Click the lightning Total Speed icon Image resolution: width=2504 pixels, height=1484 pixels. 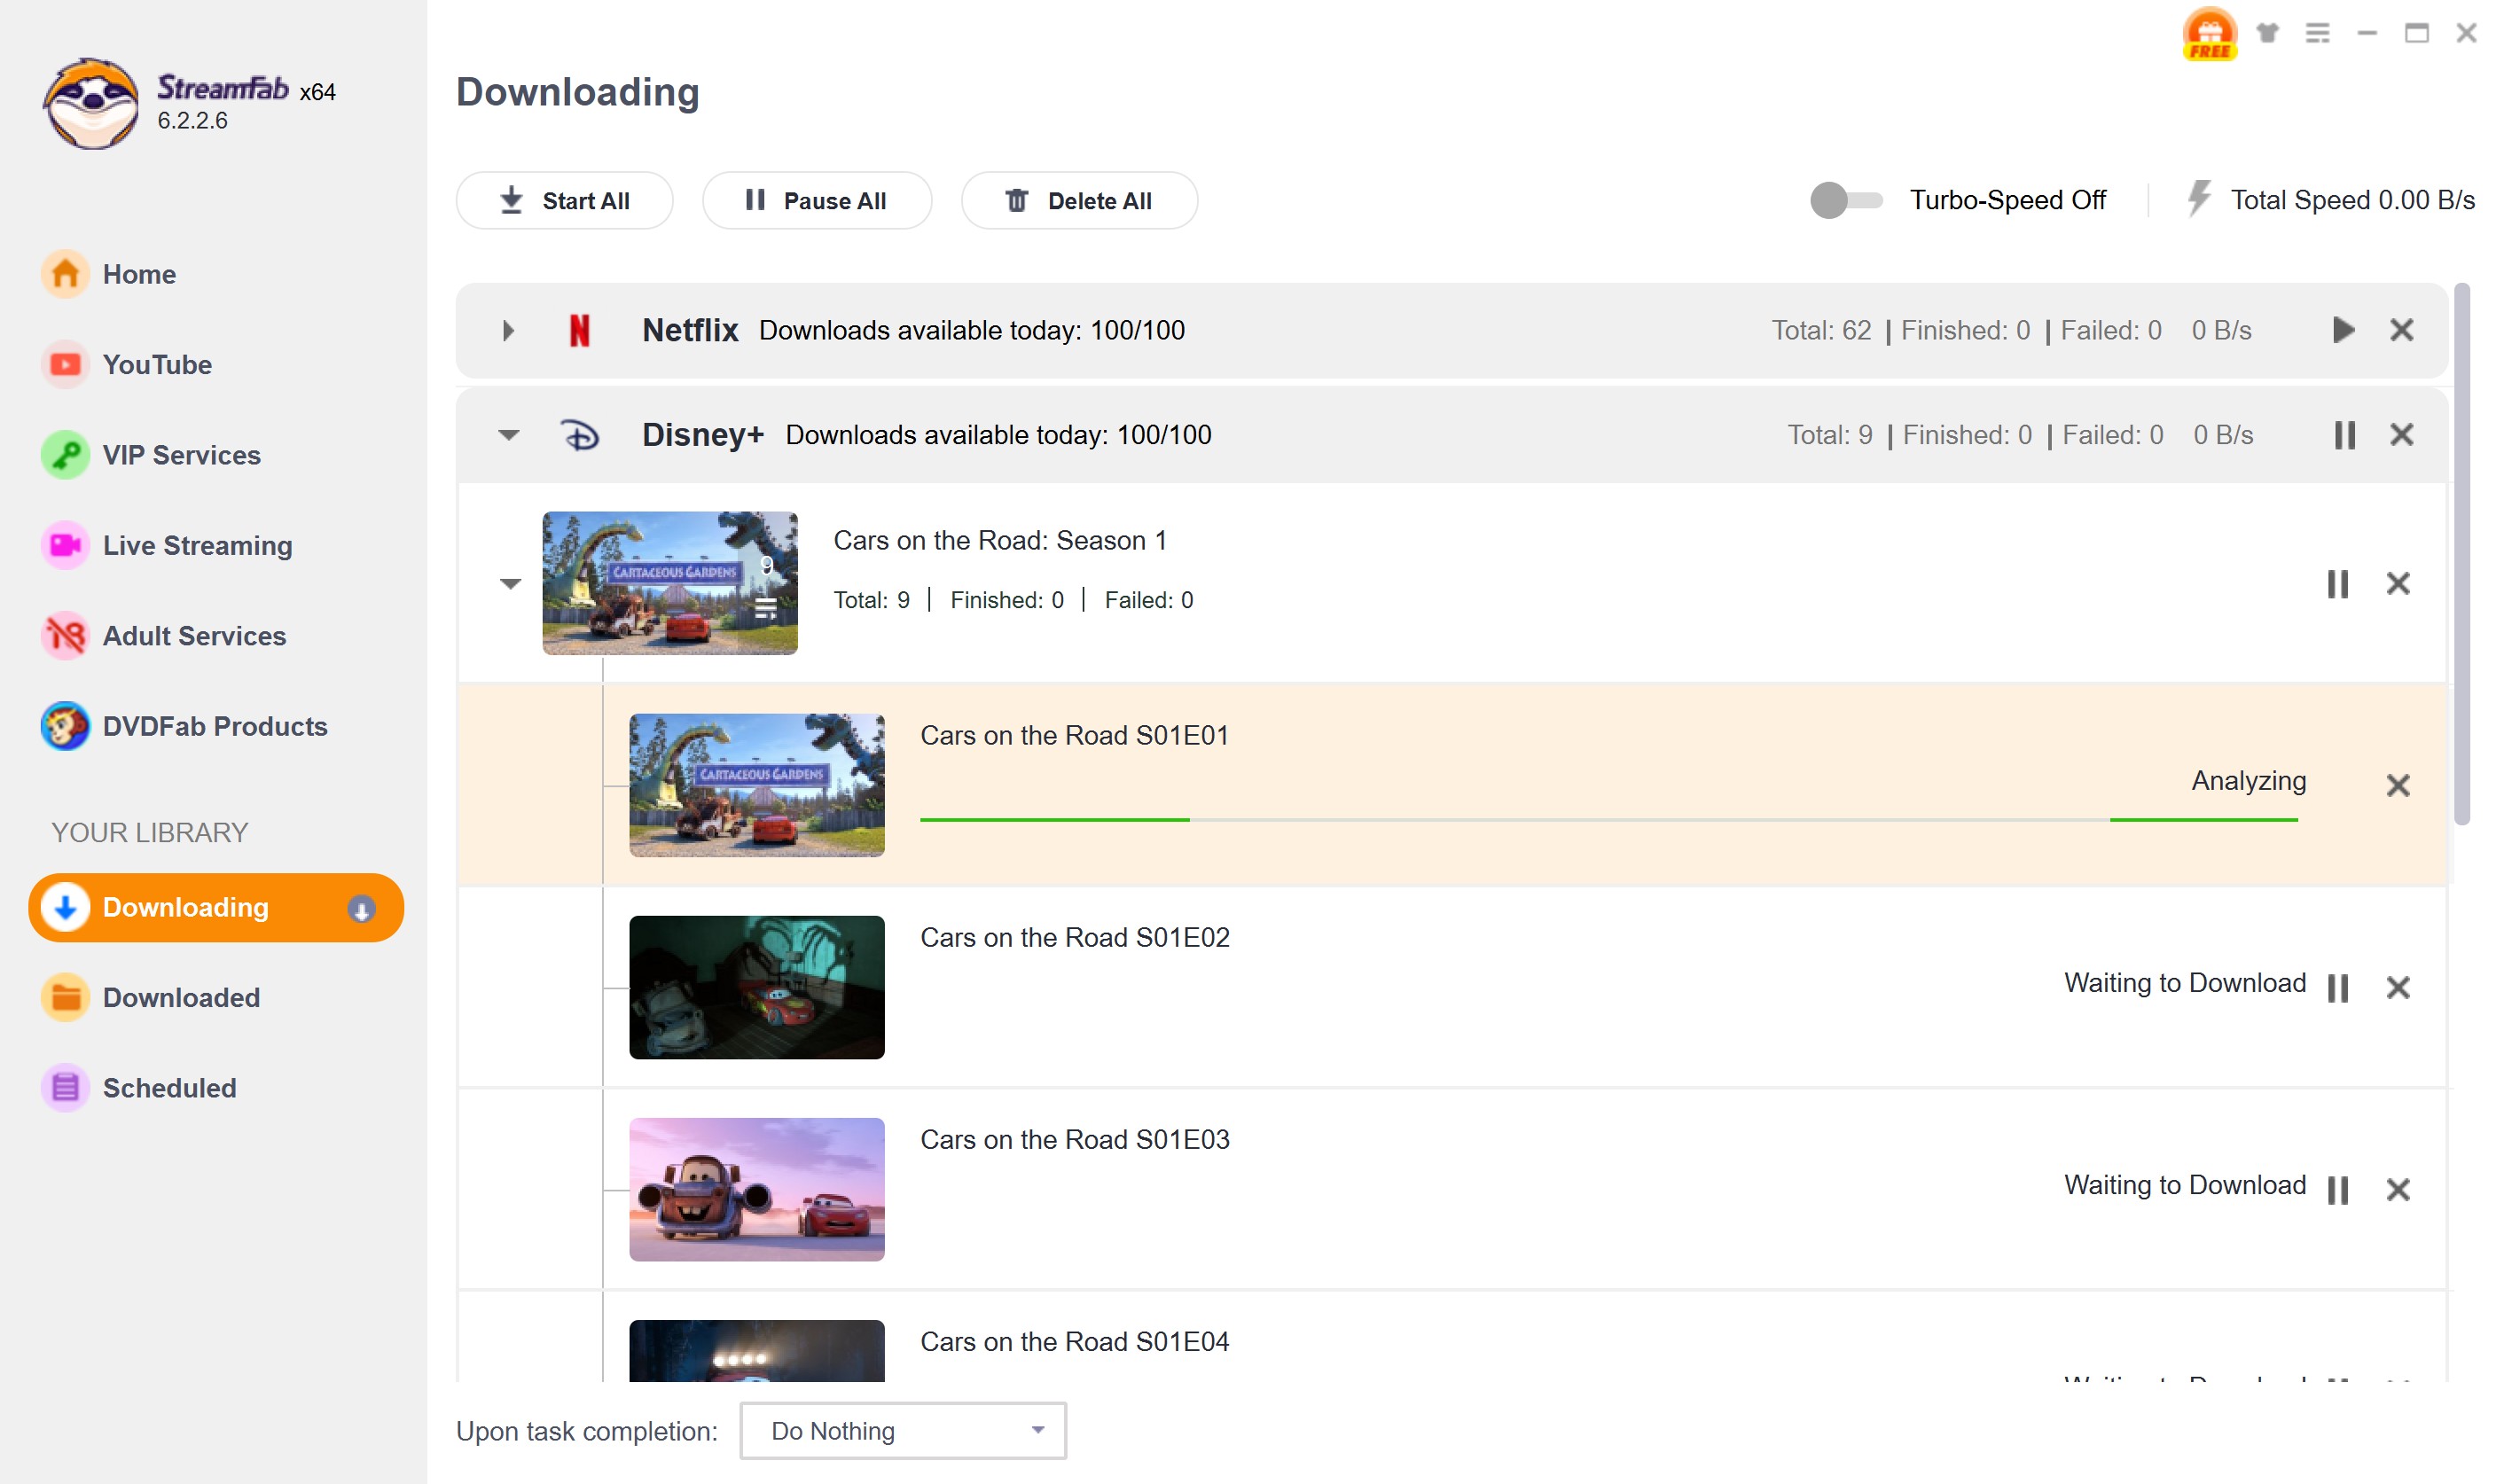click(2198, 199)
